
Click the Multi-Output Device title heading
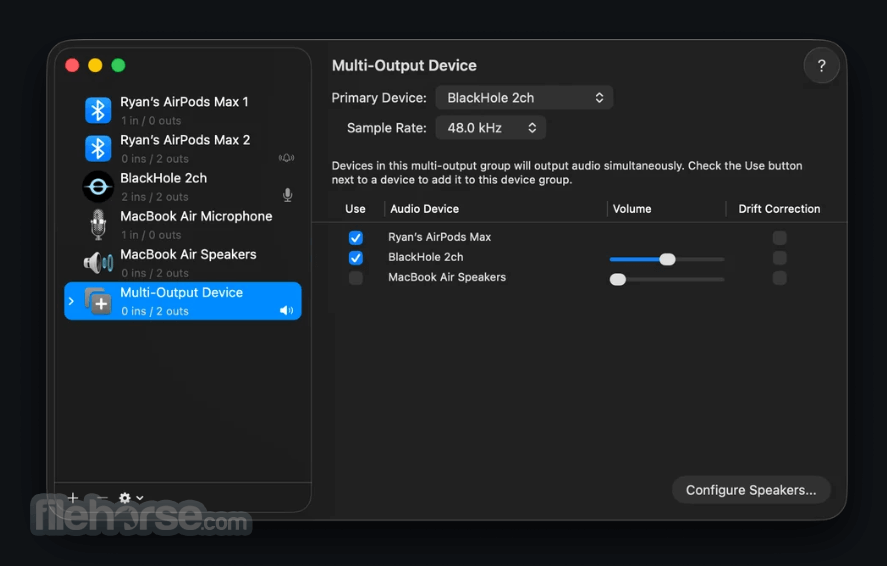click(404, 66)
